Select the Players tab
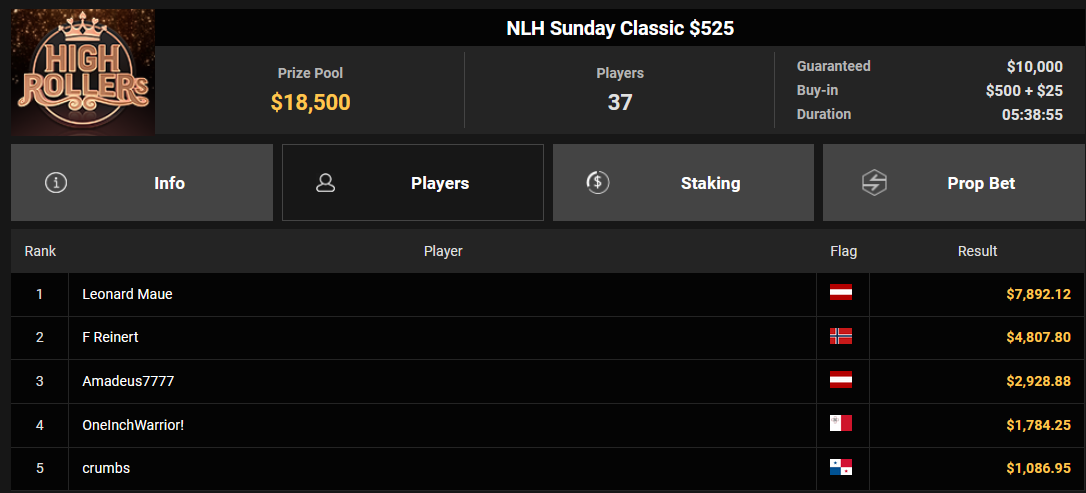This screenshot has height=493, width=1086. (x=413, y=183)
